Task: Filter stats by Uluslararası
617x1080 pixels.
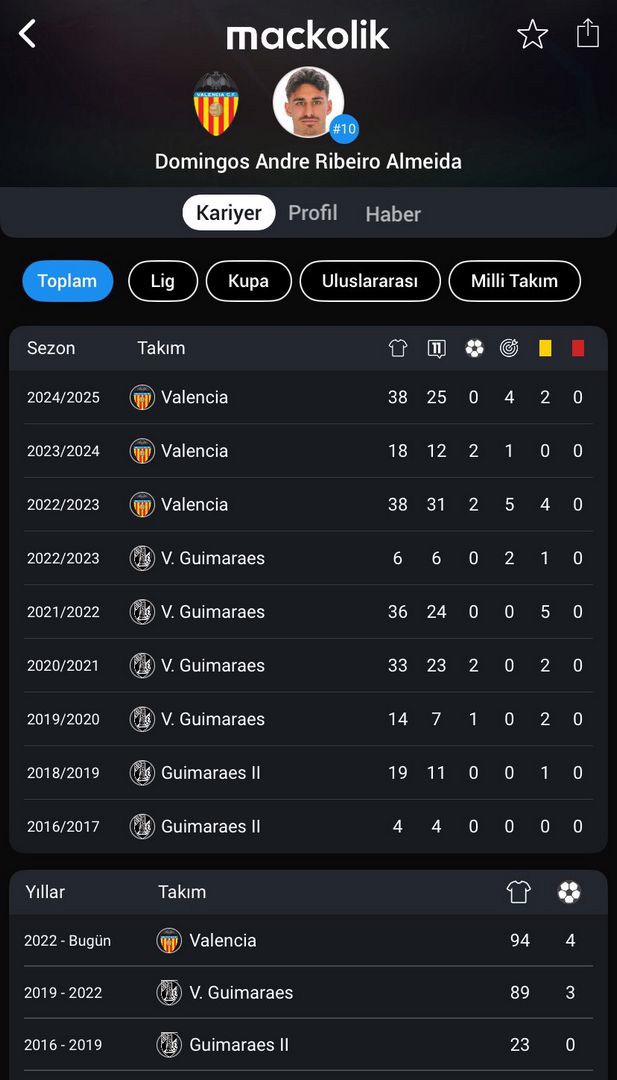Action: click(x=370, y=281)
